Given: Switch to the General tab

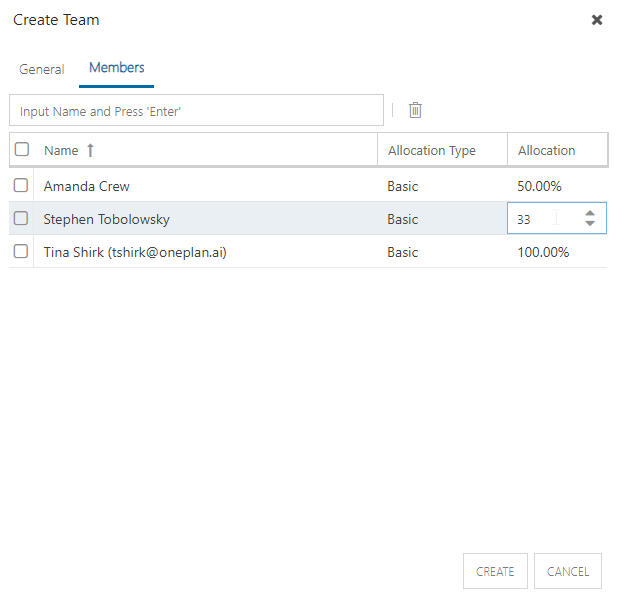Looking at the screenshot, I should click(41, 69).
